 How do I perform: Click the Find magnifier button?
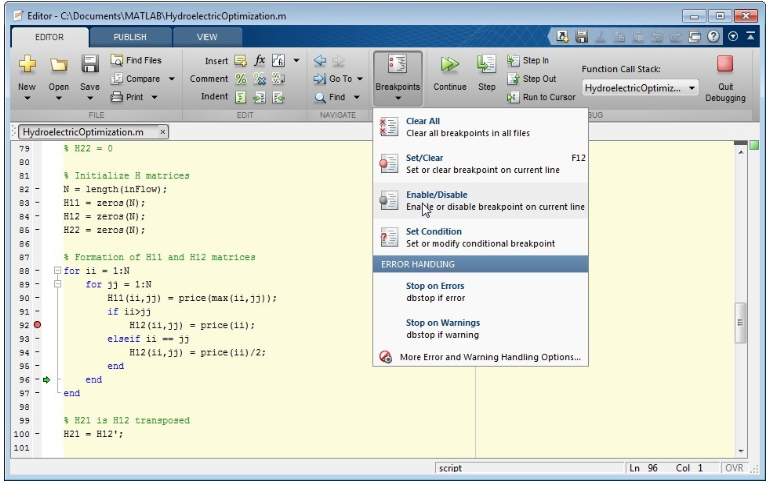point(330,97)
